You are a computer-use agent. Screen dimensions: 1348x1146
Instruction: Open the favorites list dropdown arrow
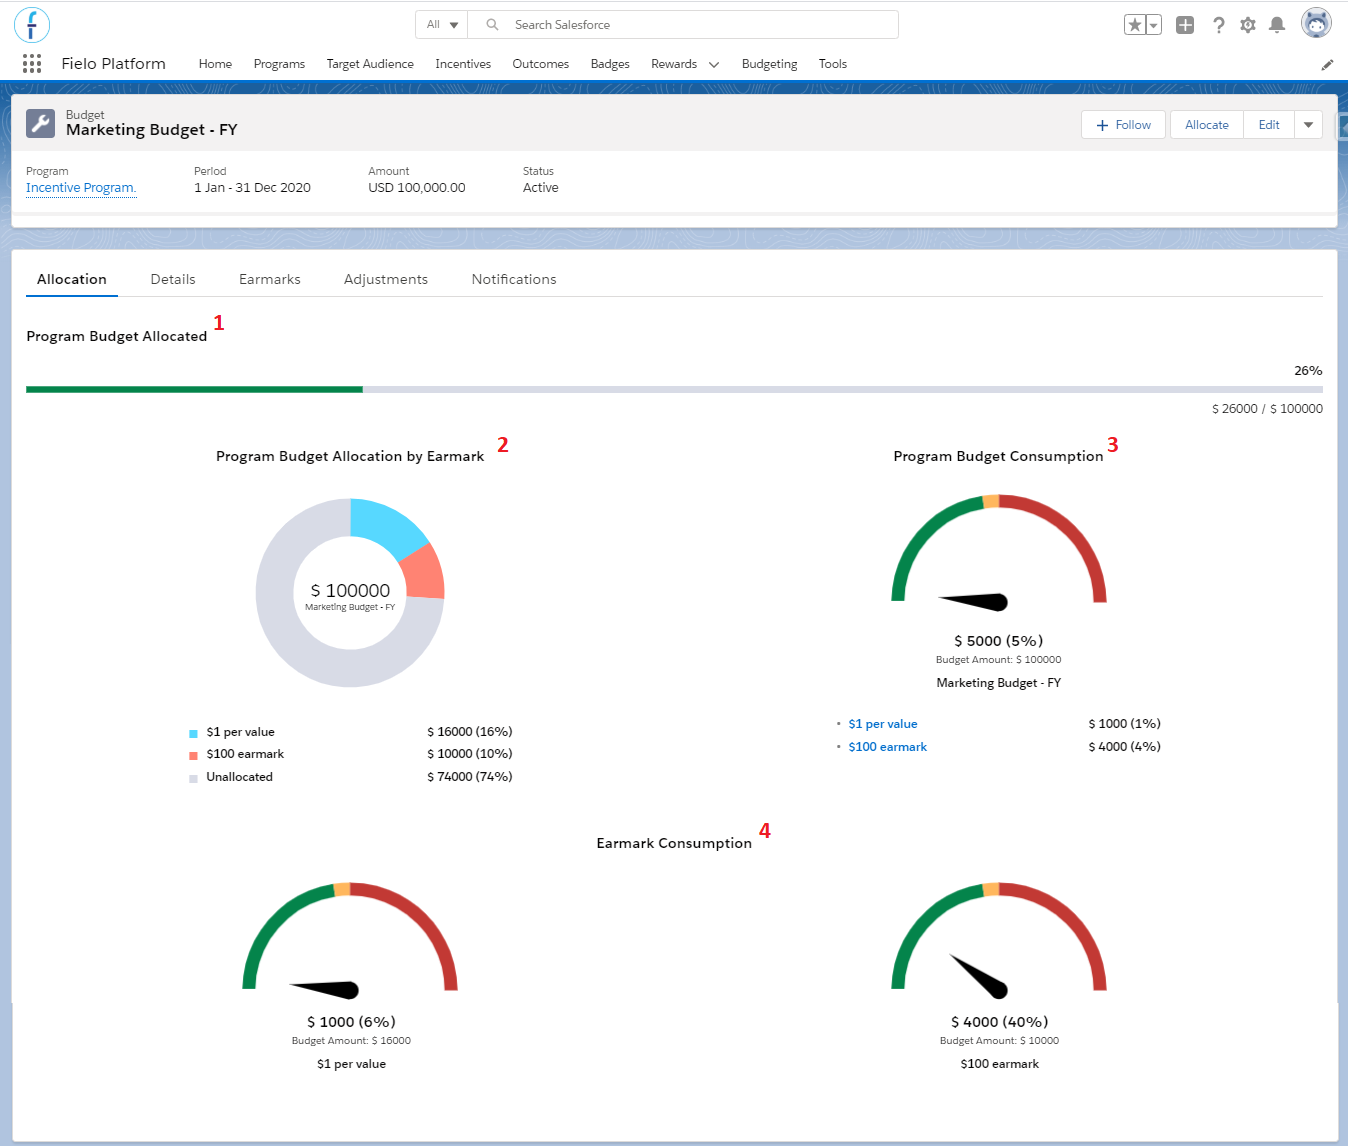1154,25
